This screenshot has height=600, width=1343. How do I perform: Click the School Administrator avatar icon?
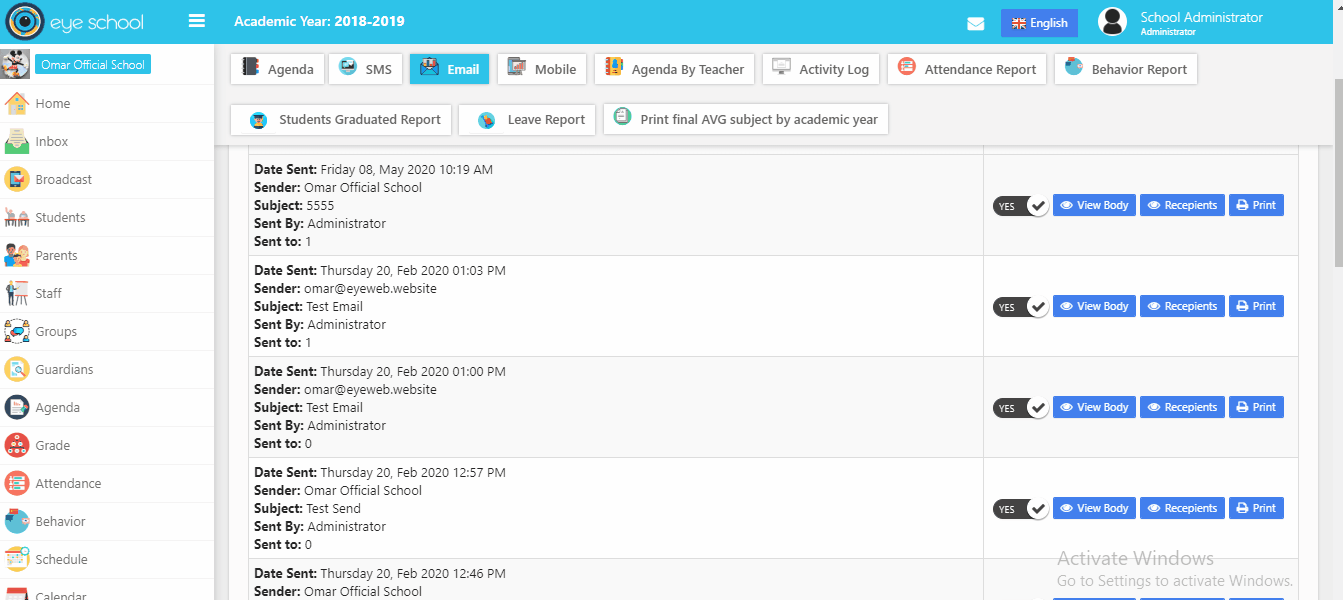(x=1113, y=23)
